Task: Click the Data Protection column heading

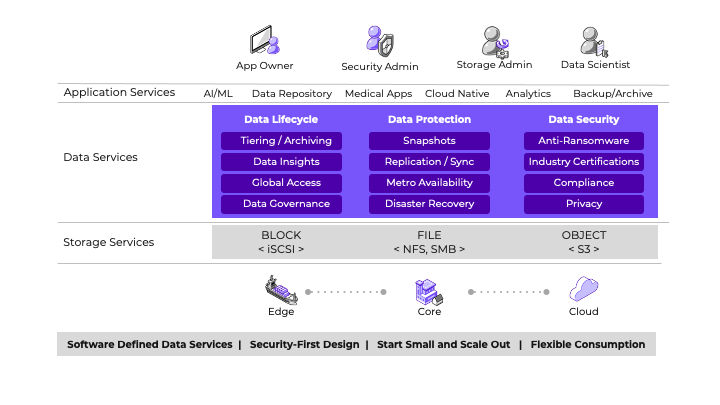Action: tap(429, 119)
